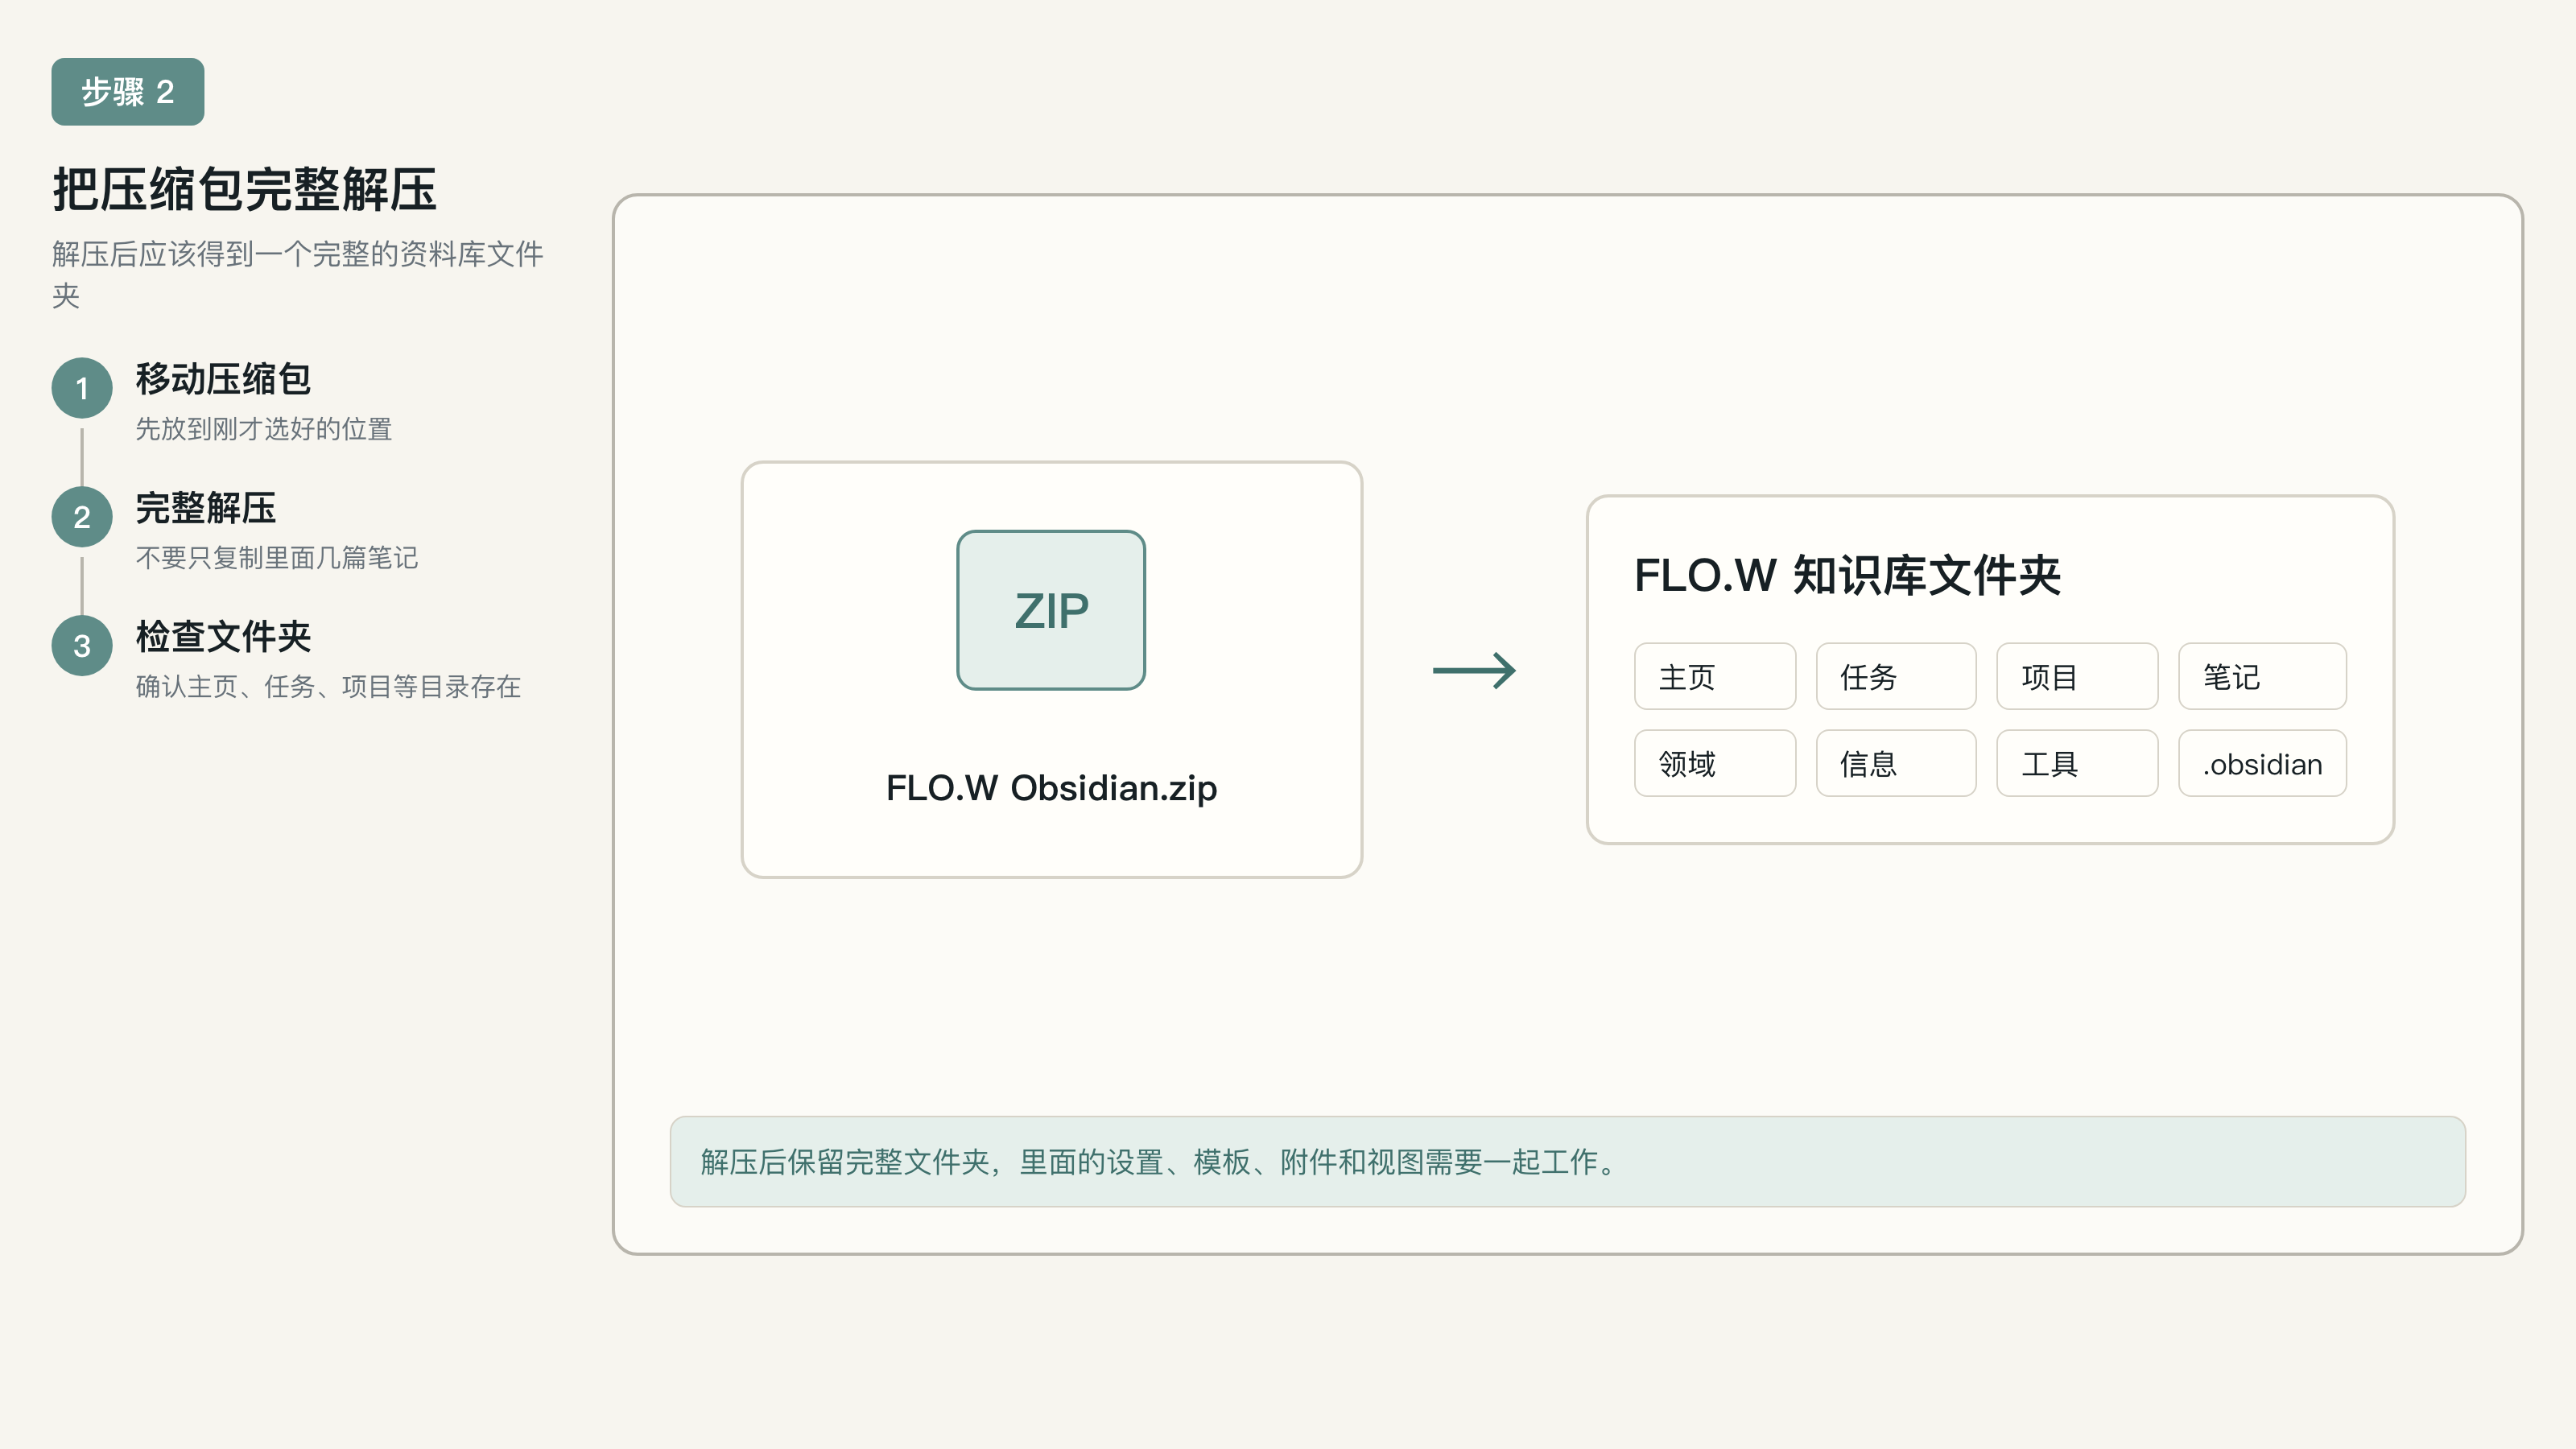Click the subtitle starting with 解压后应该得到
This screenshot has width=2576, height=1449.
(298, 274)
